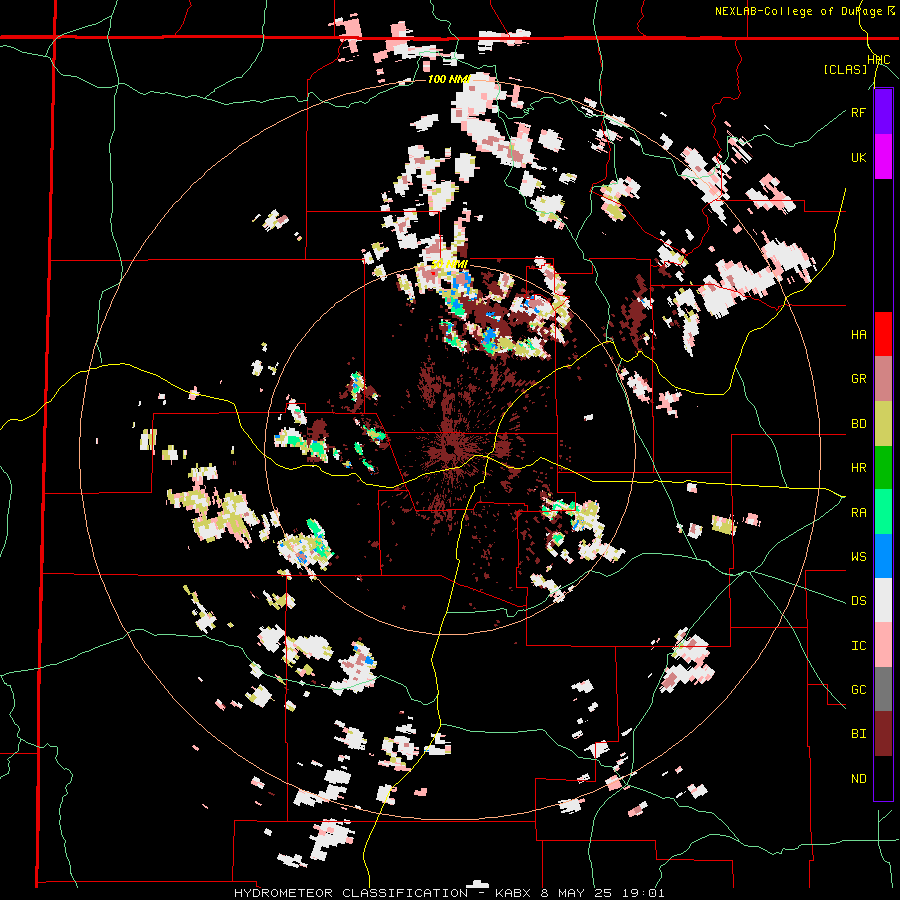Click the HA red legend swatch
This screenshot has width=900, height=900.
[883, 334]
